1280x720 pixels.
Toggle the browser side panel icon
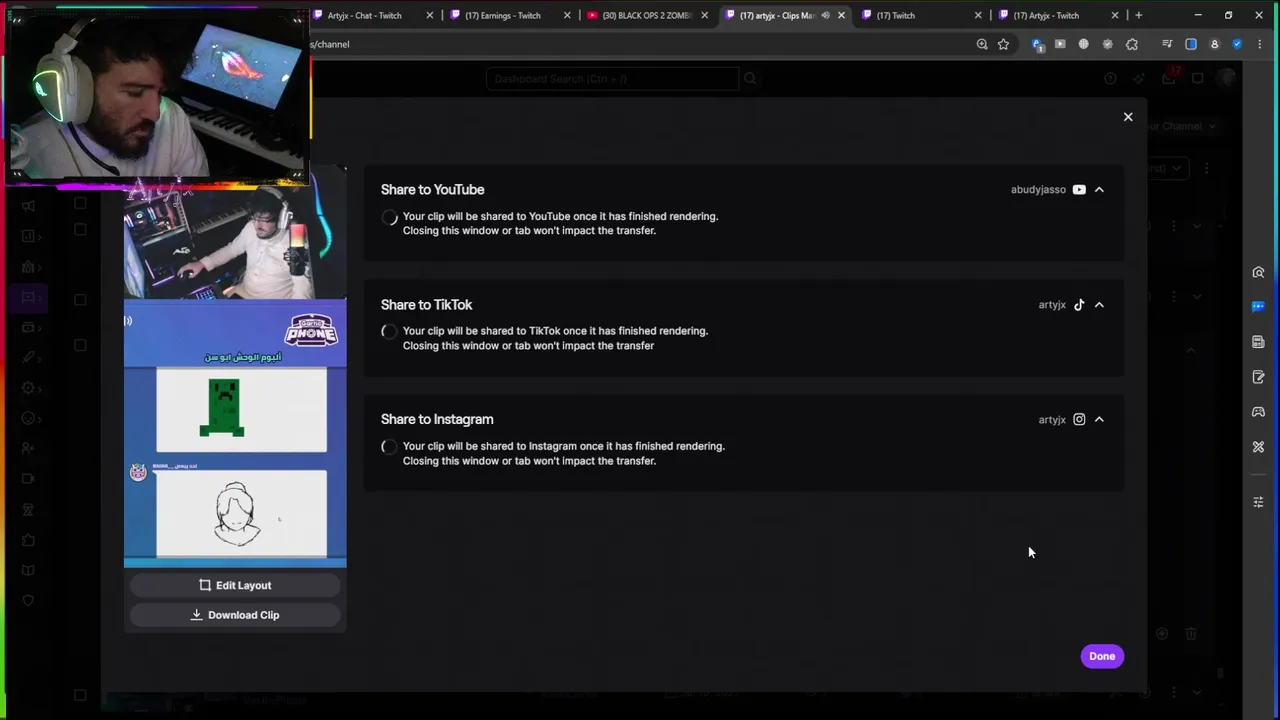pyautogui.click(x=1191, y=44)
